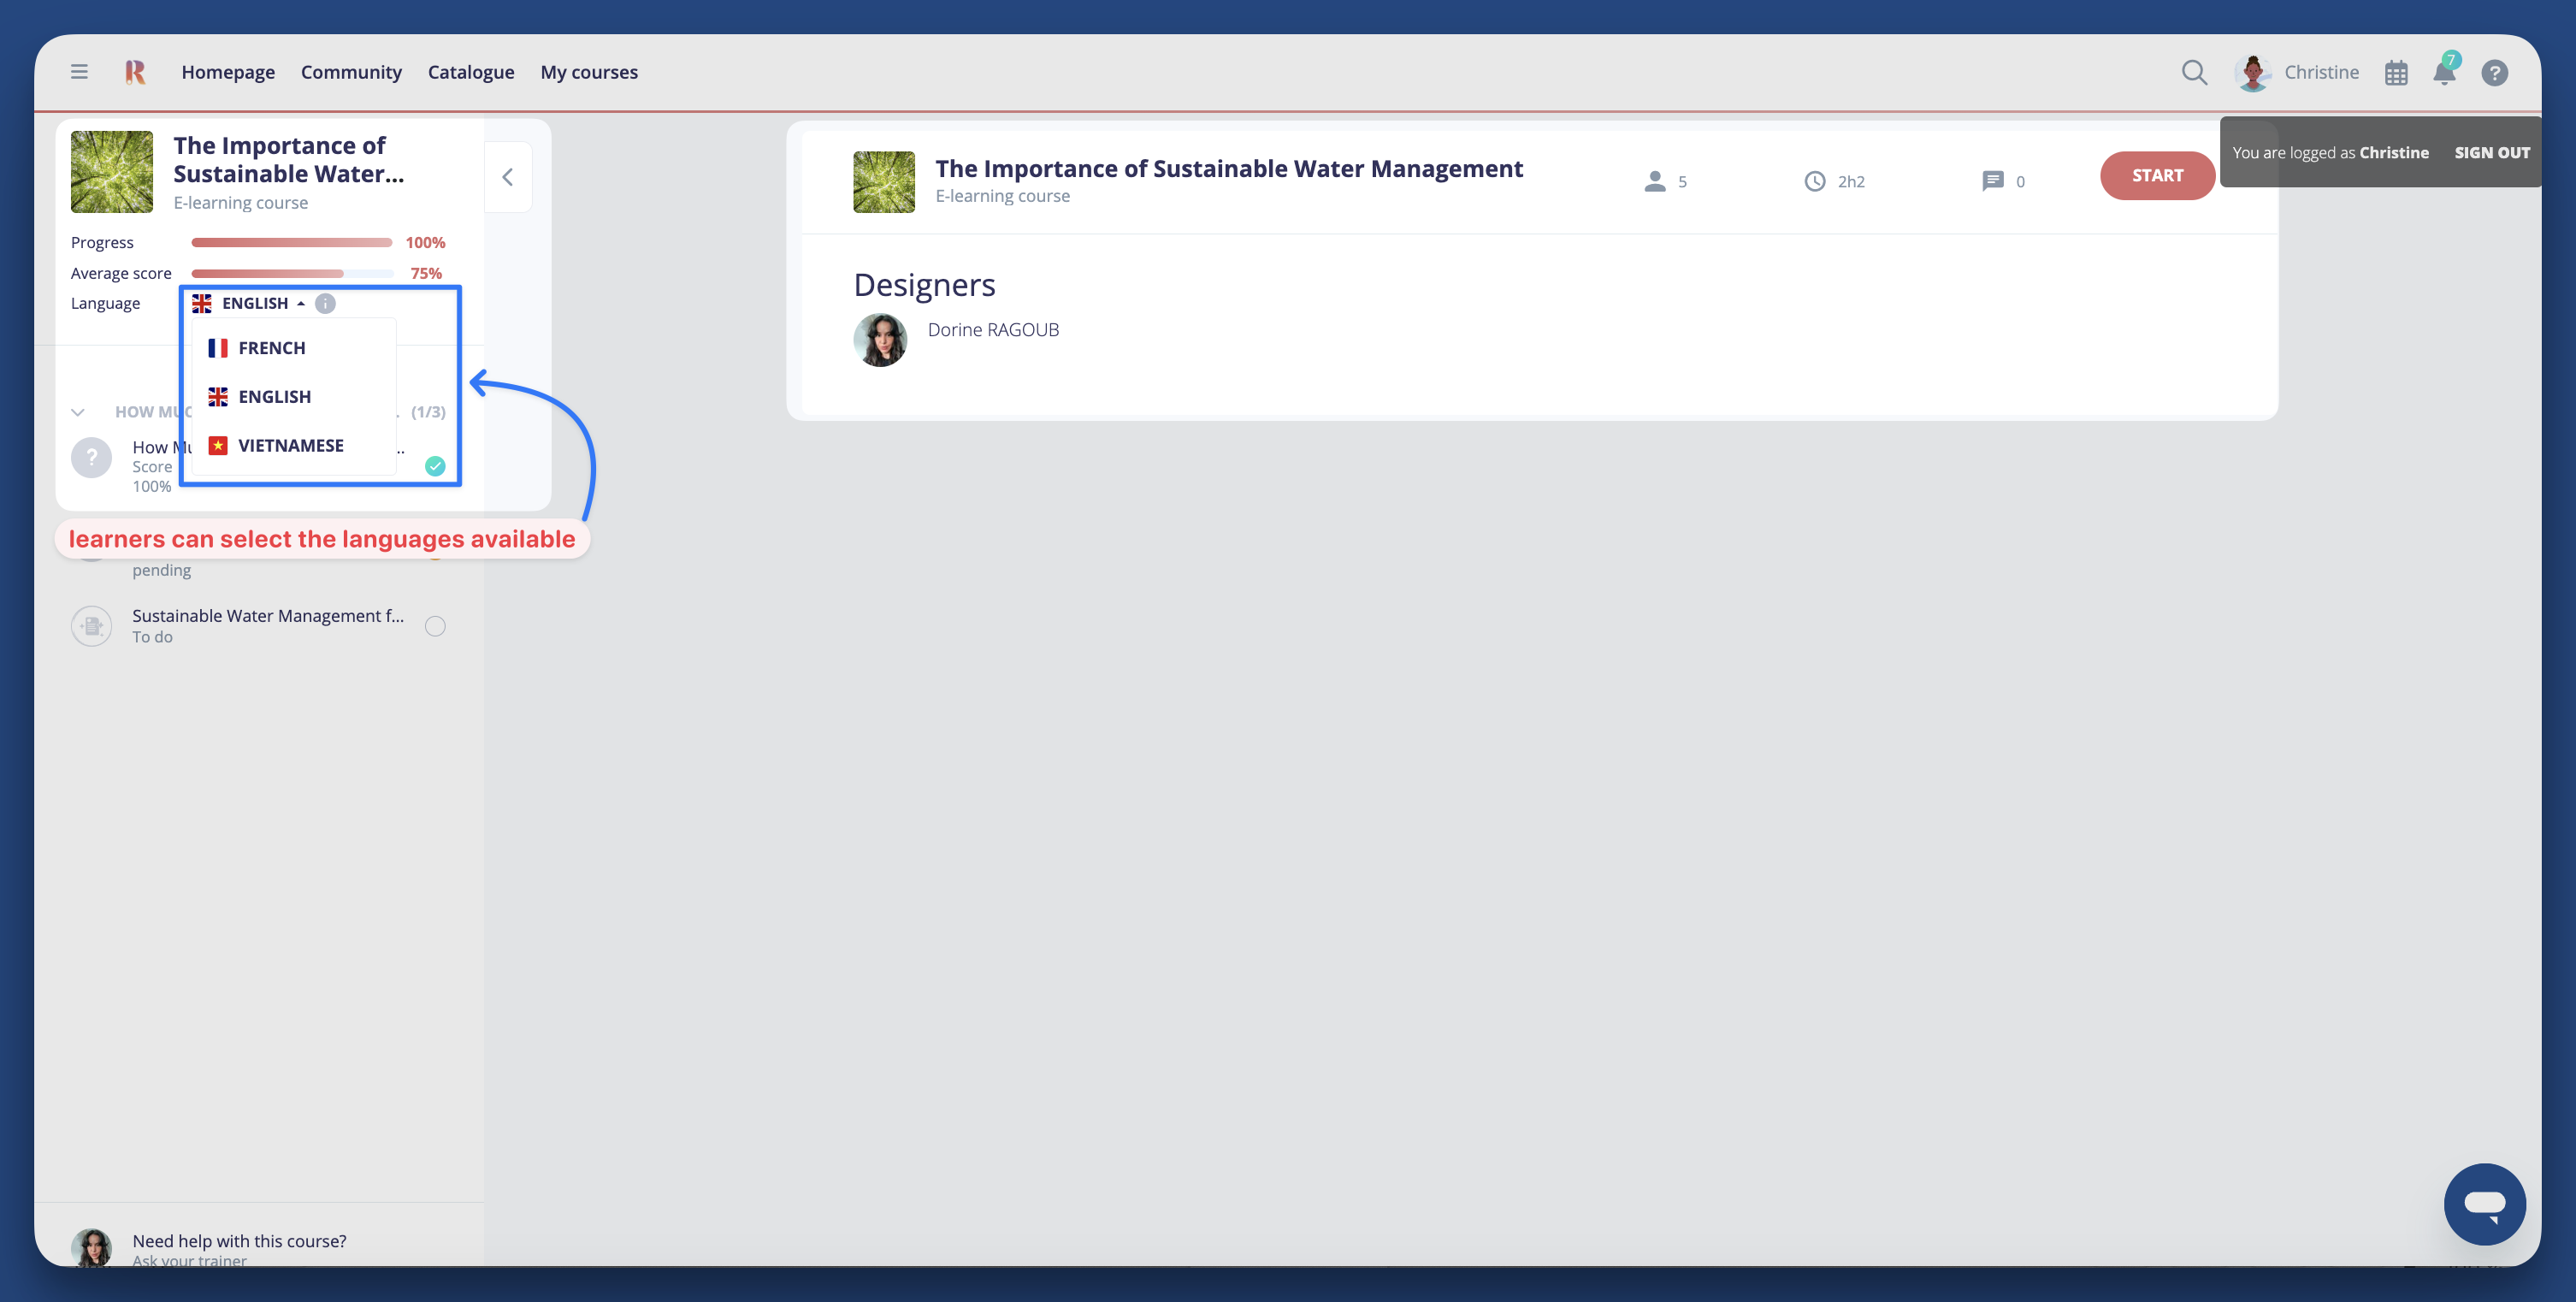This screenshot has width=2576, height=1302.
Task: Open the Catalogue menu item
Action: pos(470,72)
